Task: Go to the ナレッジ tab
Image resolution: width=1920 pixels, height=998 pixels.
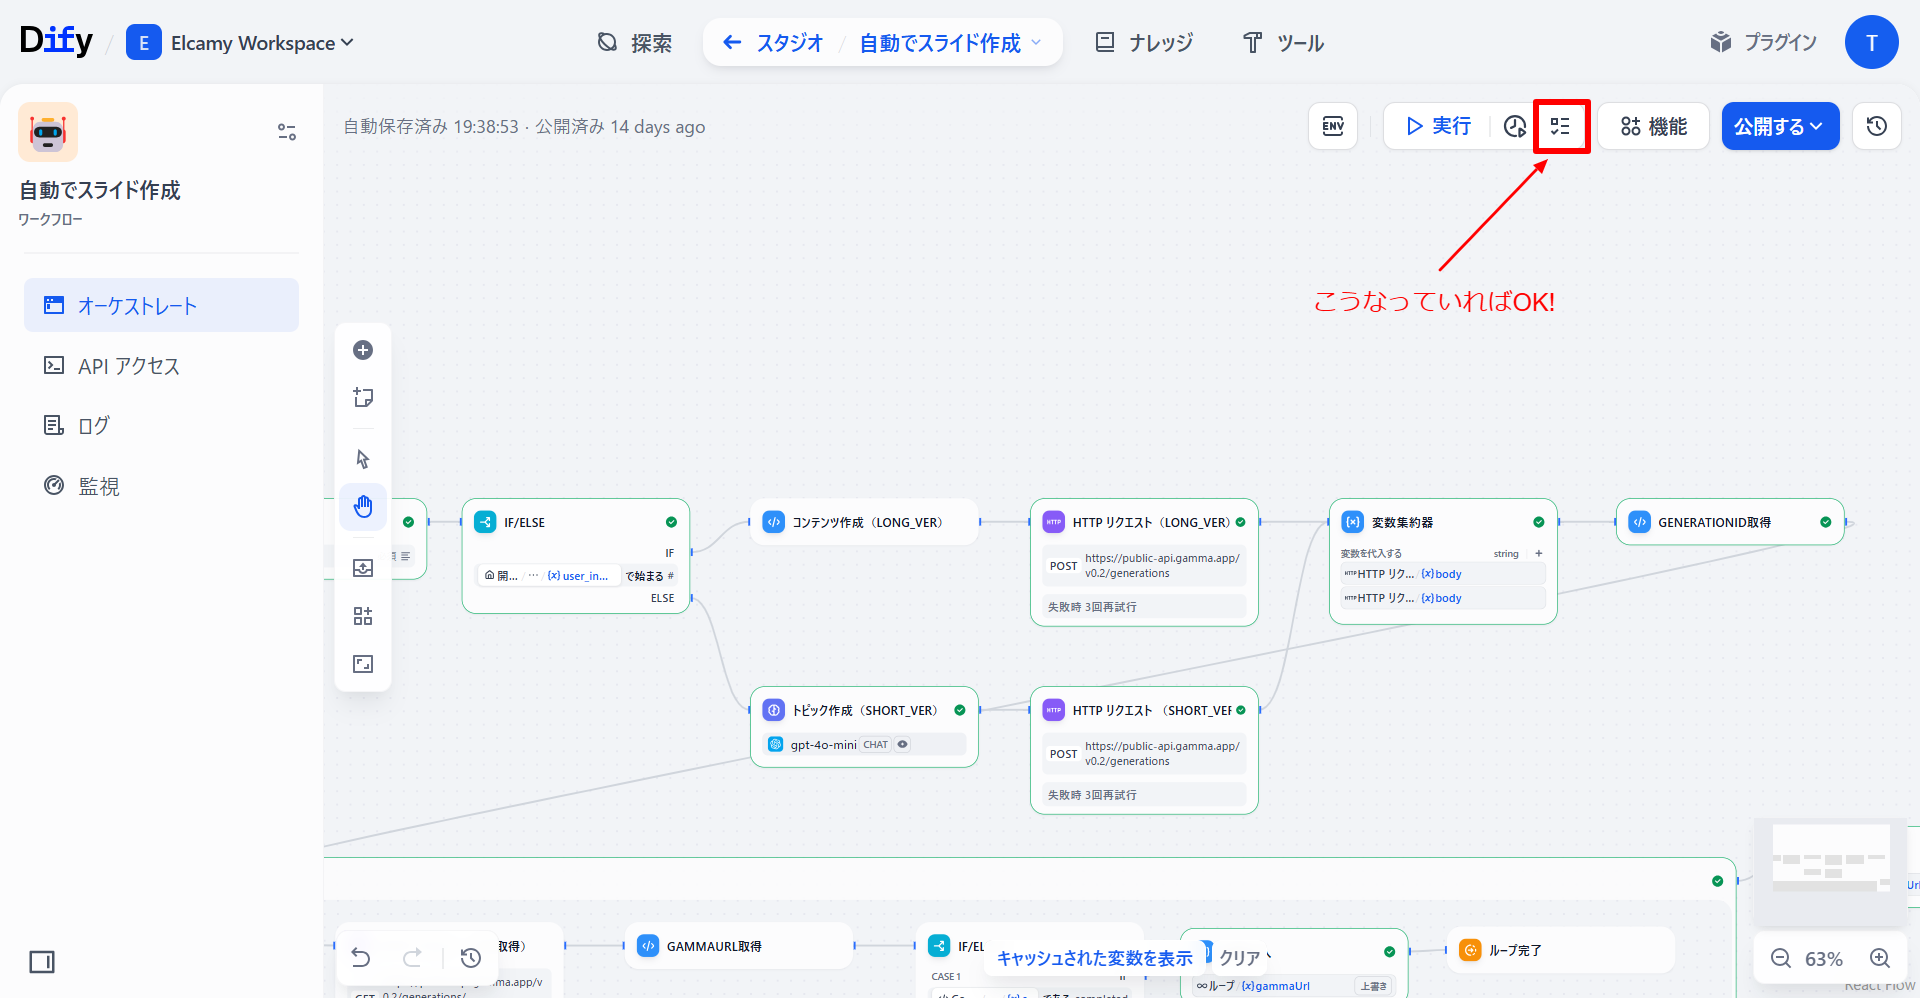Action: (x=1145, y=43)
